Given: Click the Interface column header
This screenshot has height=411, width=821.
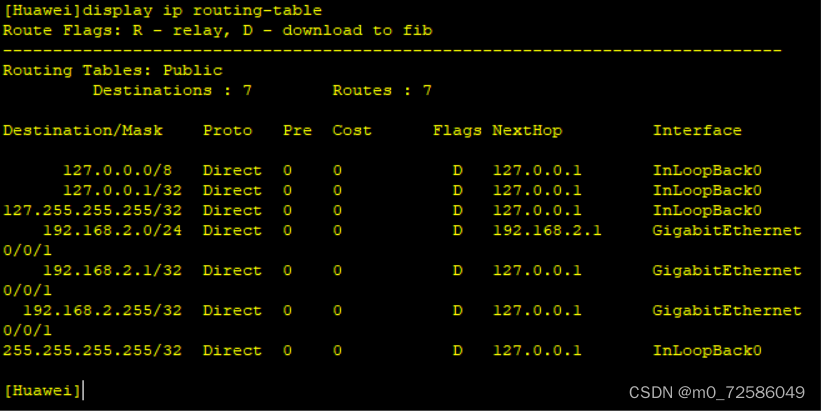Looking at the screenshot, I should click(697, 130).
